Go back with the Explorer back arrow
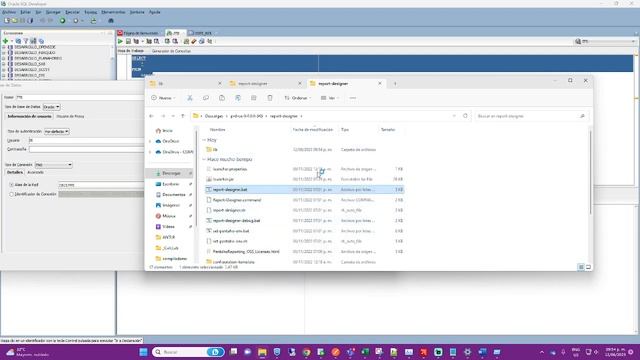640x360 pixels. point(151,116)
